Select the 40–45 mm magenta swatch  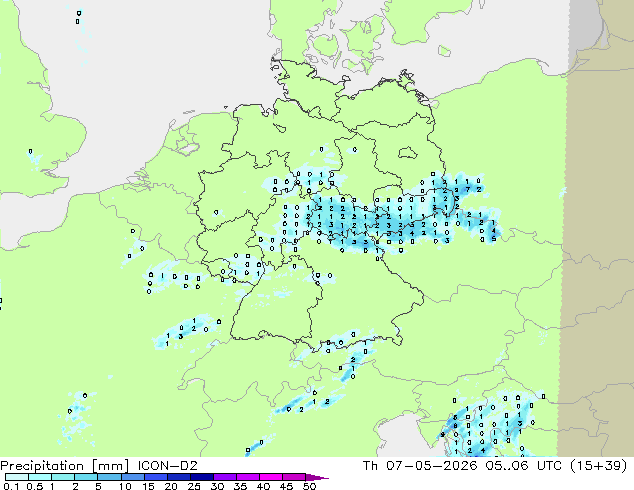(271, 477)
